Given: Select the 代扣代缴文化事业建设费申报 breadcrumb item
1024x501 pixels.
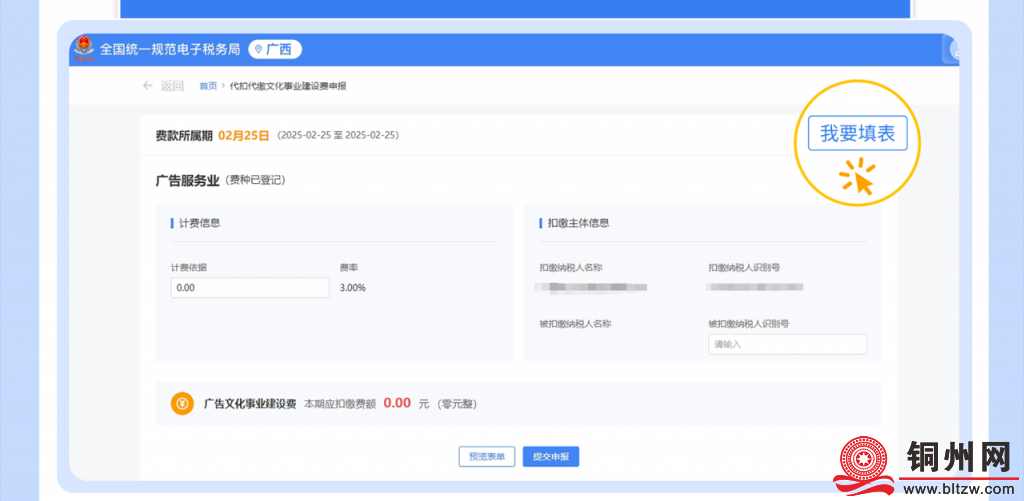Looking at the screenshot, I should 288,86.
